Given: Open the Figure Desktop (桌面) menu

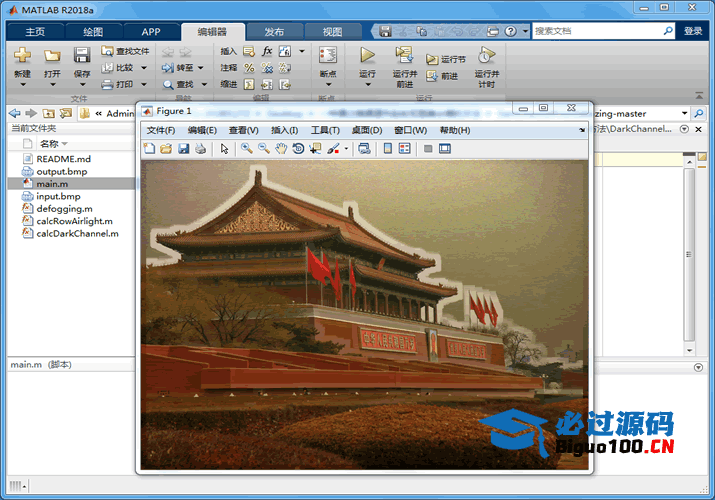Looking at the screenshot, I should [x=367, y=130].
